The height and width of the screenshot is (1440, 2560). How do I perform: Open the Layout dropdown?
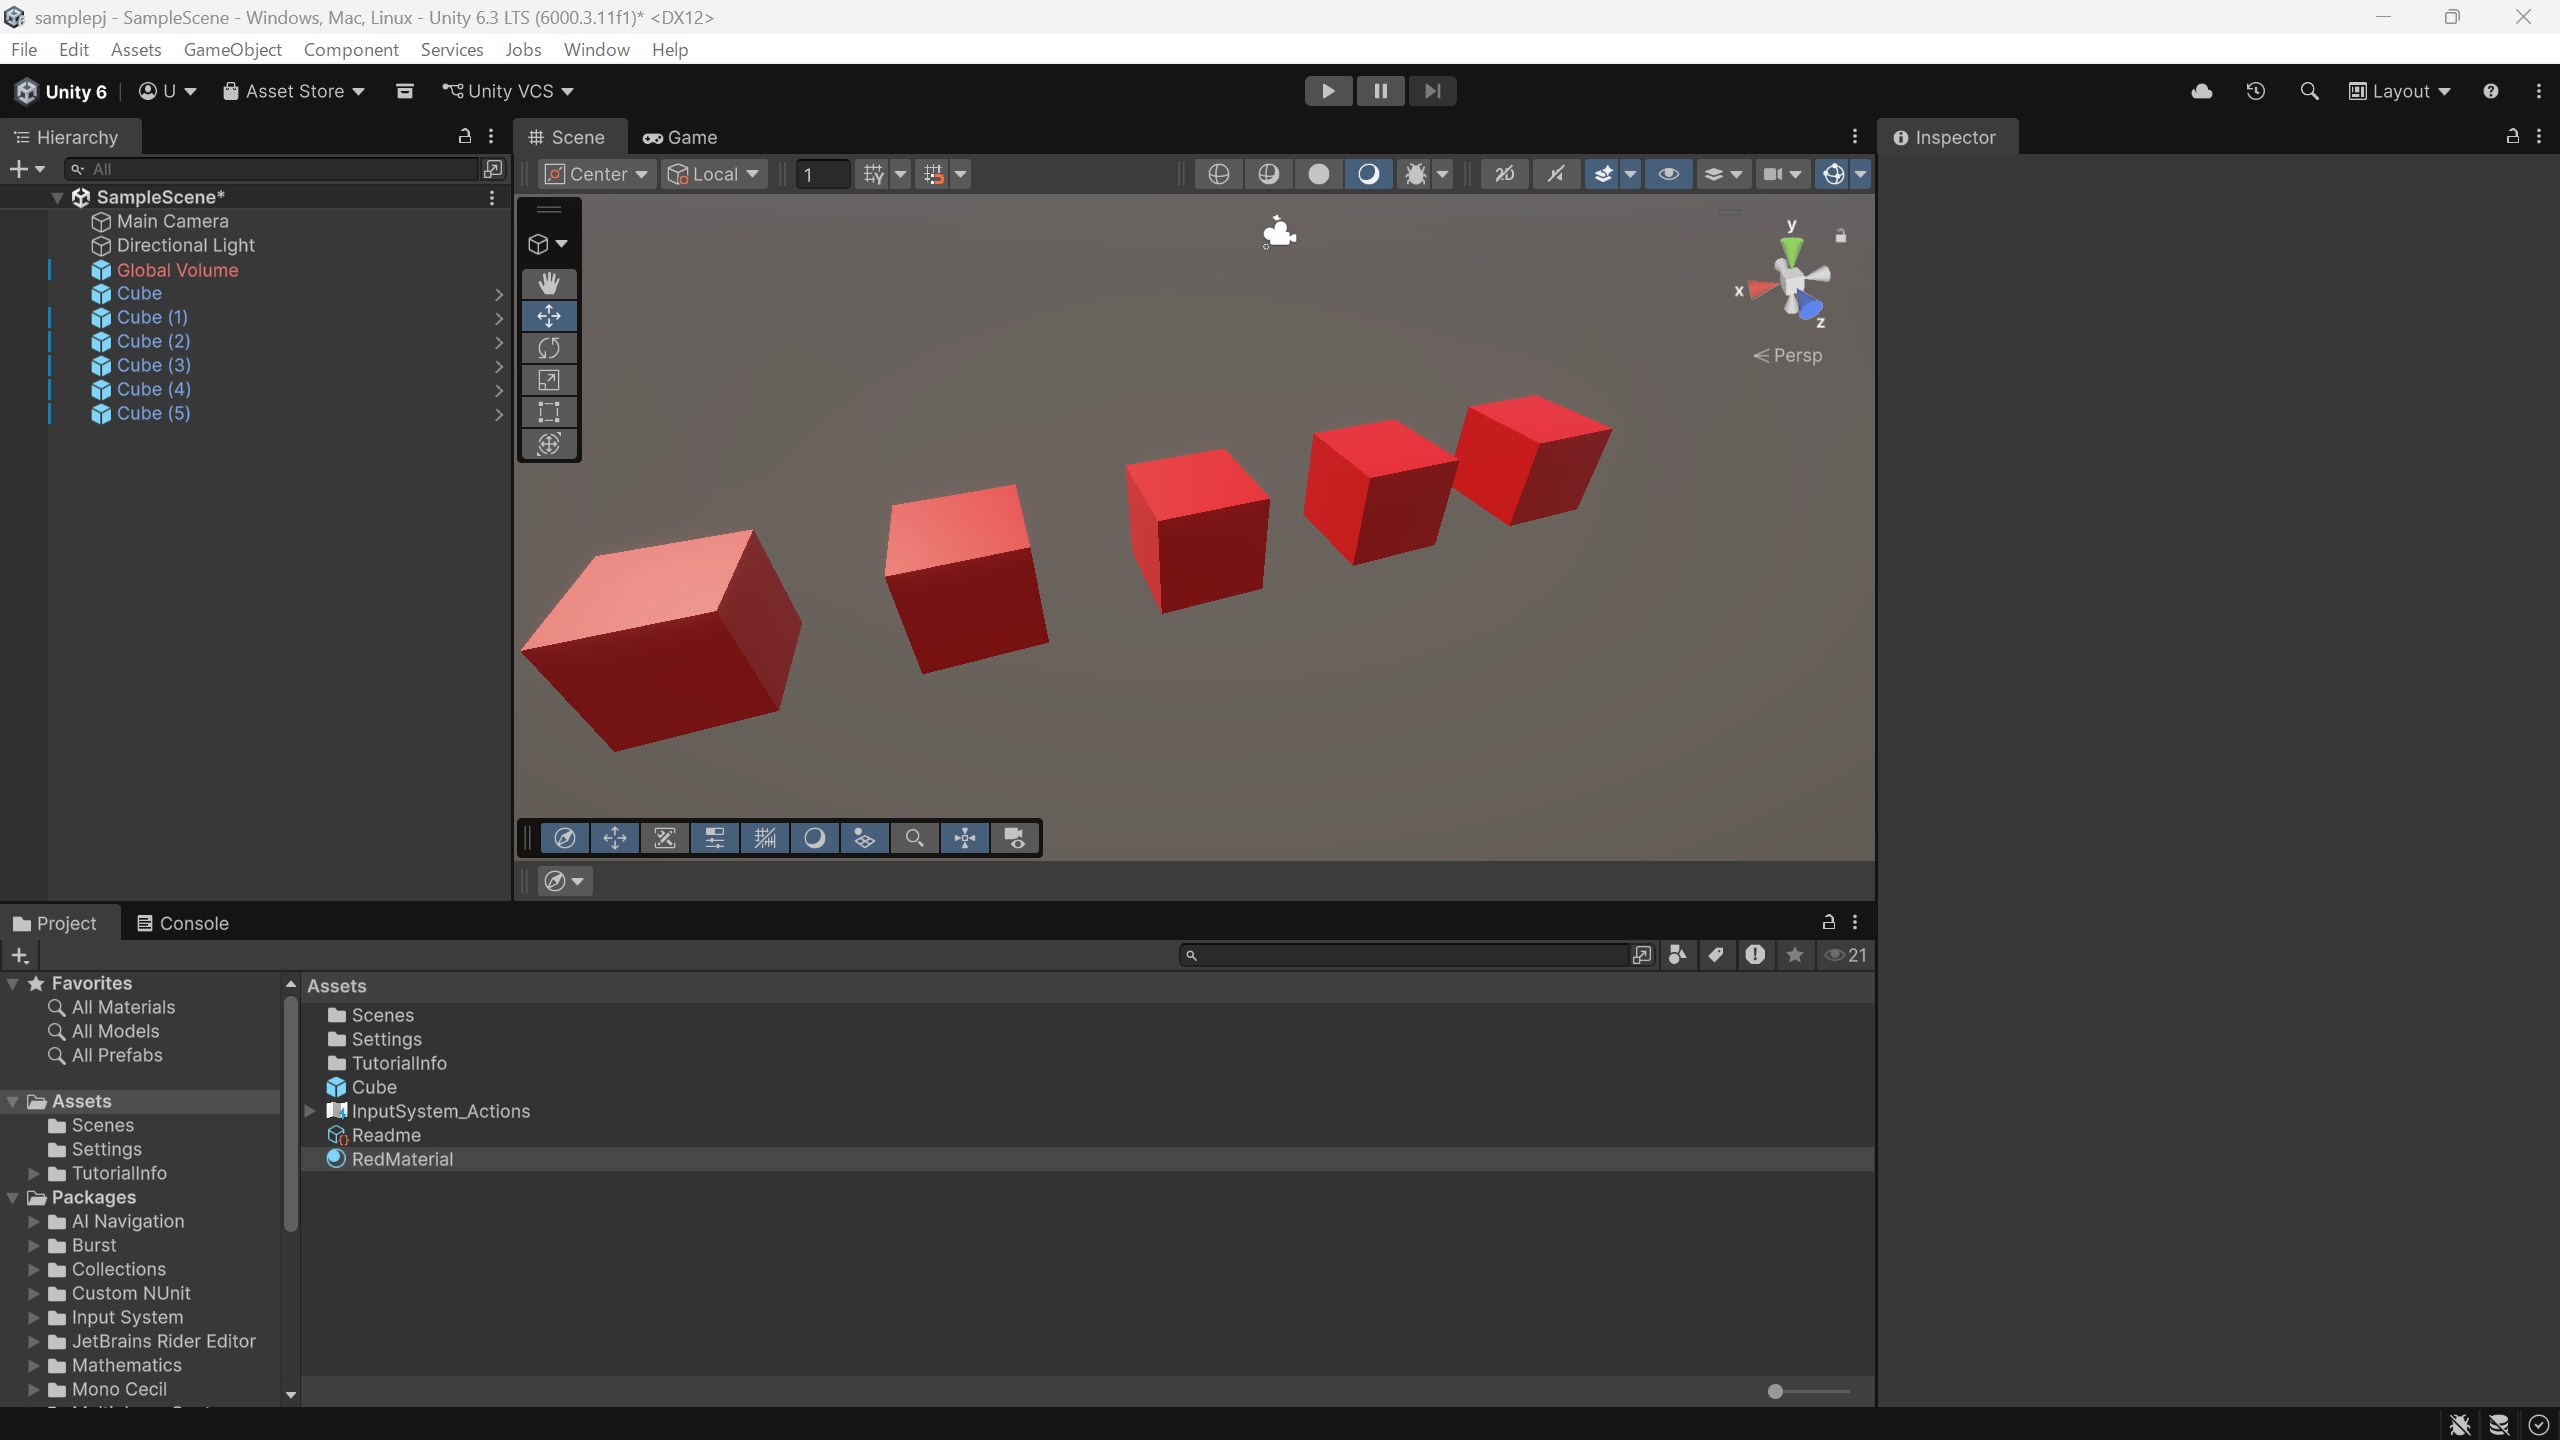(x=2399, y=91)
